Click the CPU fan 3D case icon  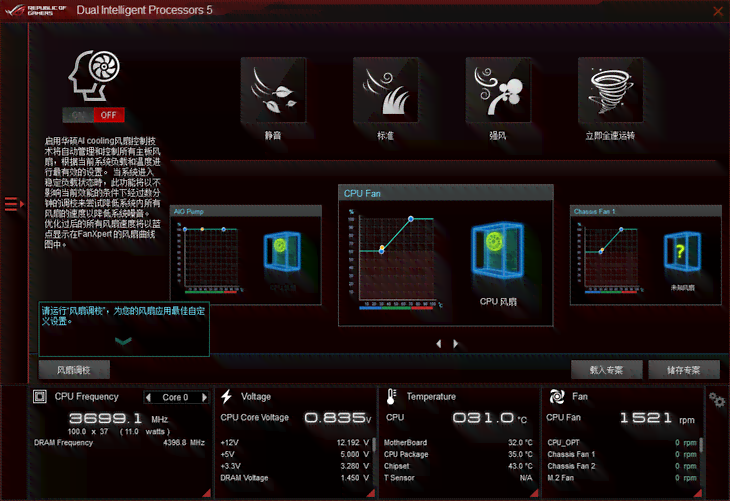498,250
